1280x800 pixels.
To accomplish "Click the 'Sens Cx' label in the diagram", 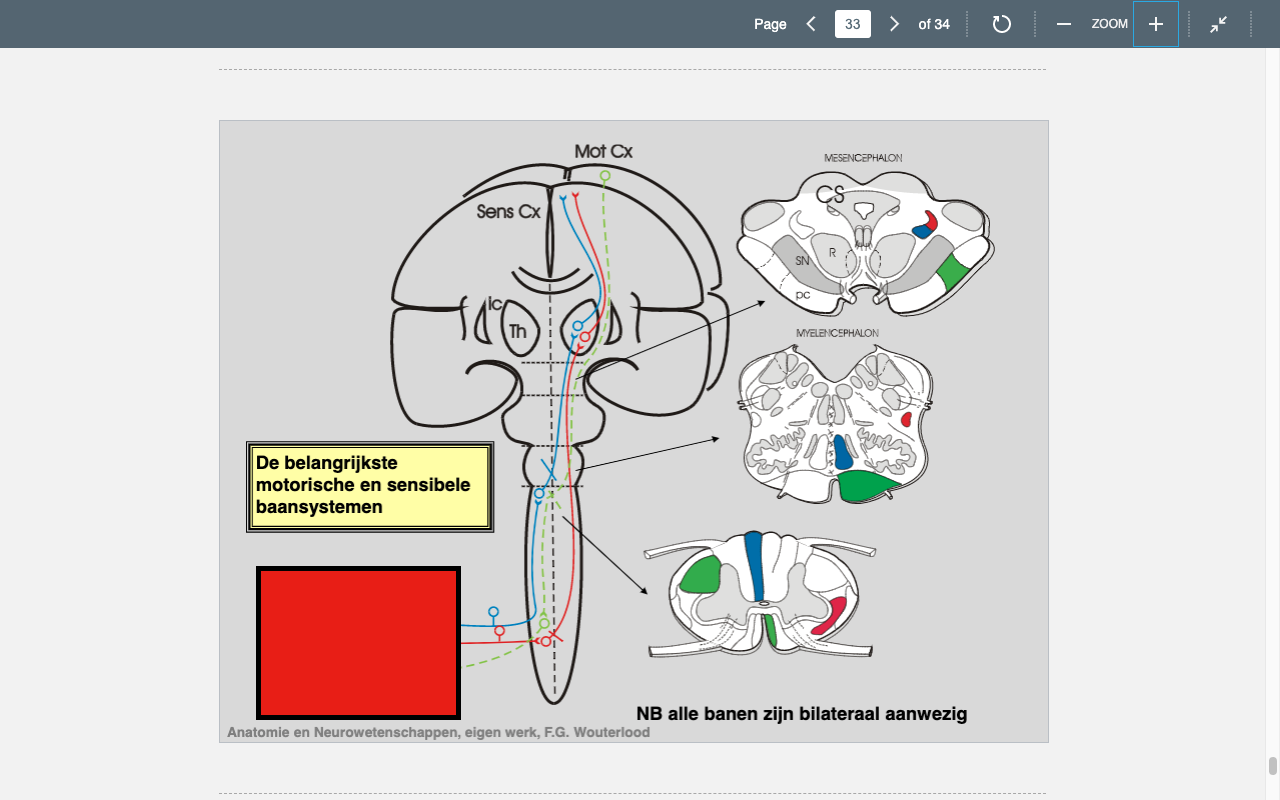I will 508,211.
